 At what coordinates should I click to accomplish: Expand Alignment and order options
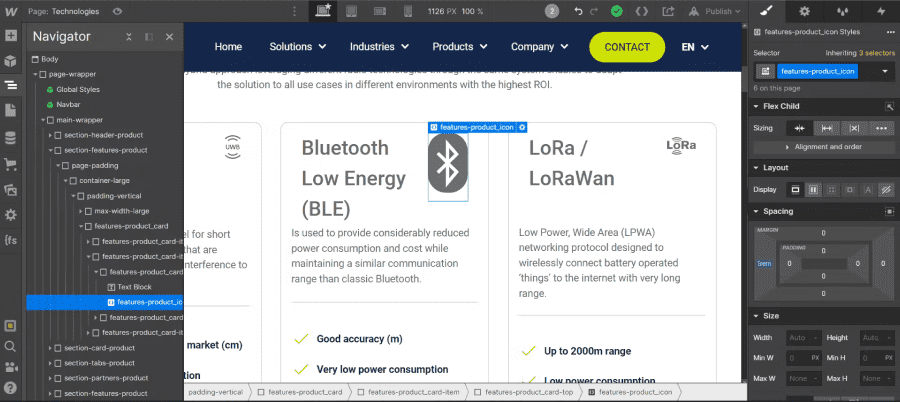pos(824,147)
